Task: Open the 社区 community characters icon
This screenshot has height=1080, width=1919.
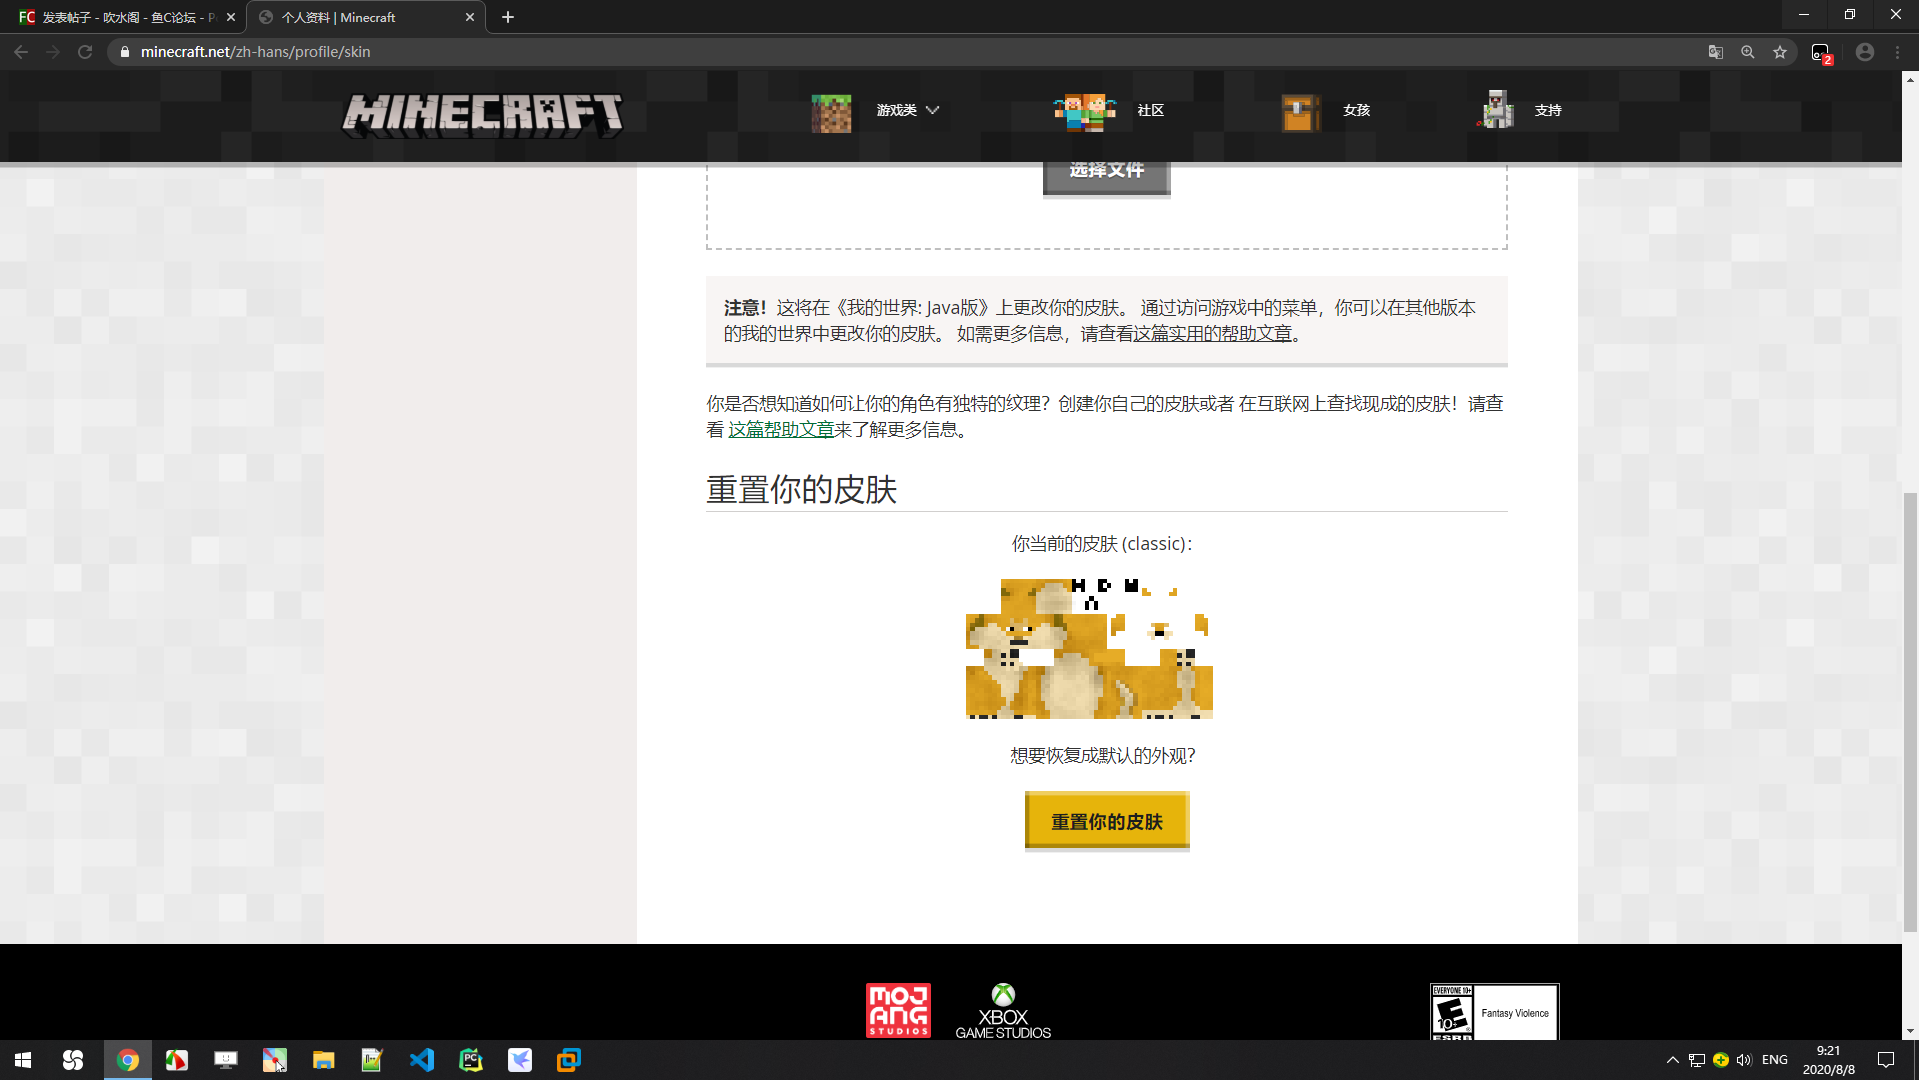Action: click(x=1084, y=112)
